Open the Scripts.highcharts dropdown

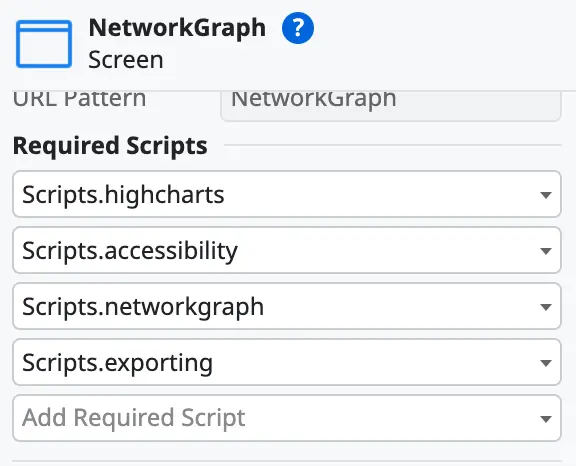click(287, 194)
